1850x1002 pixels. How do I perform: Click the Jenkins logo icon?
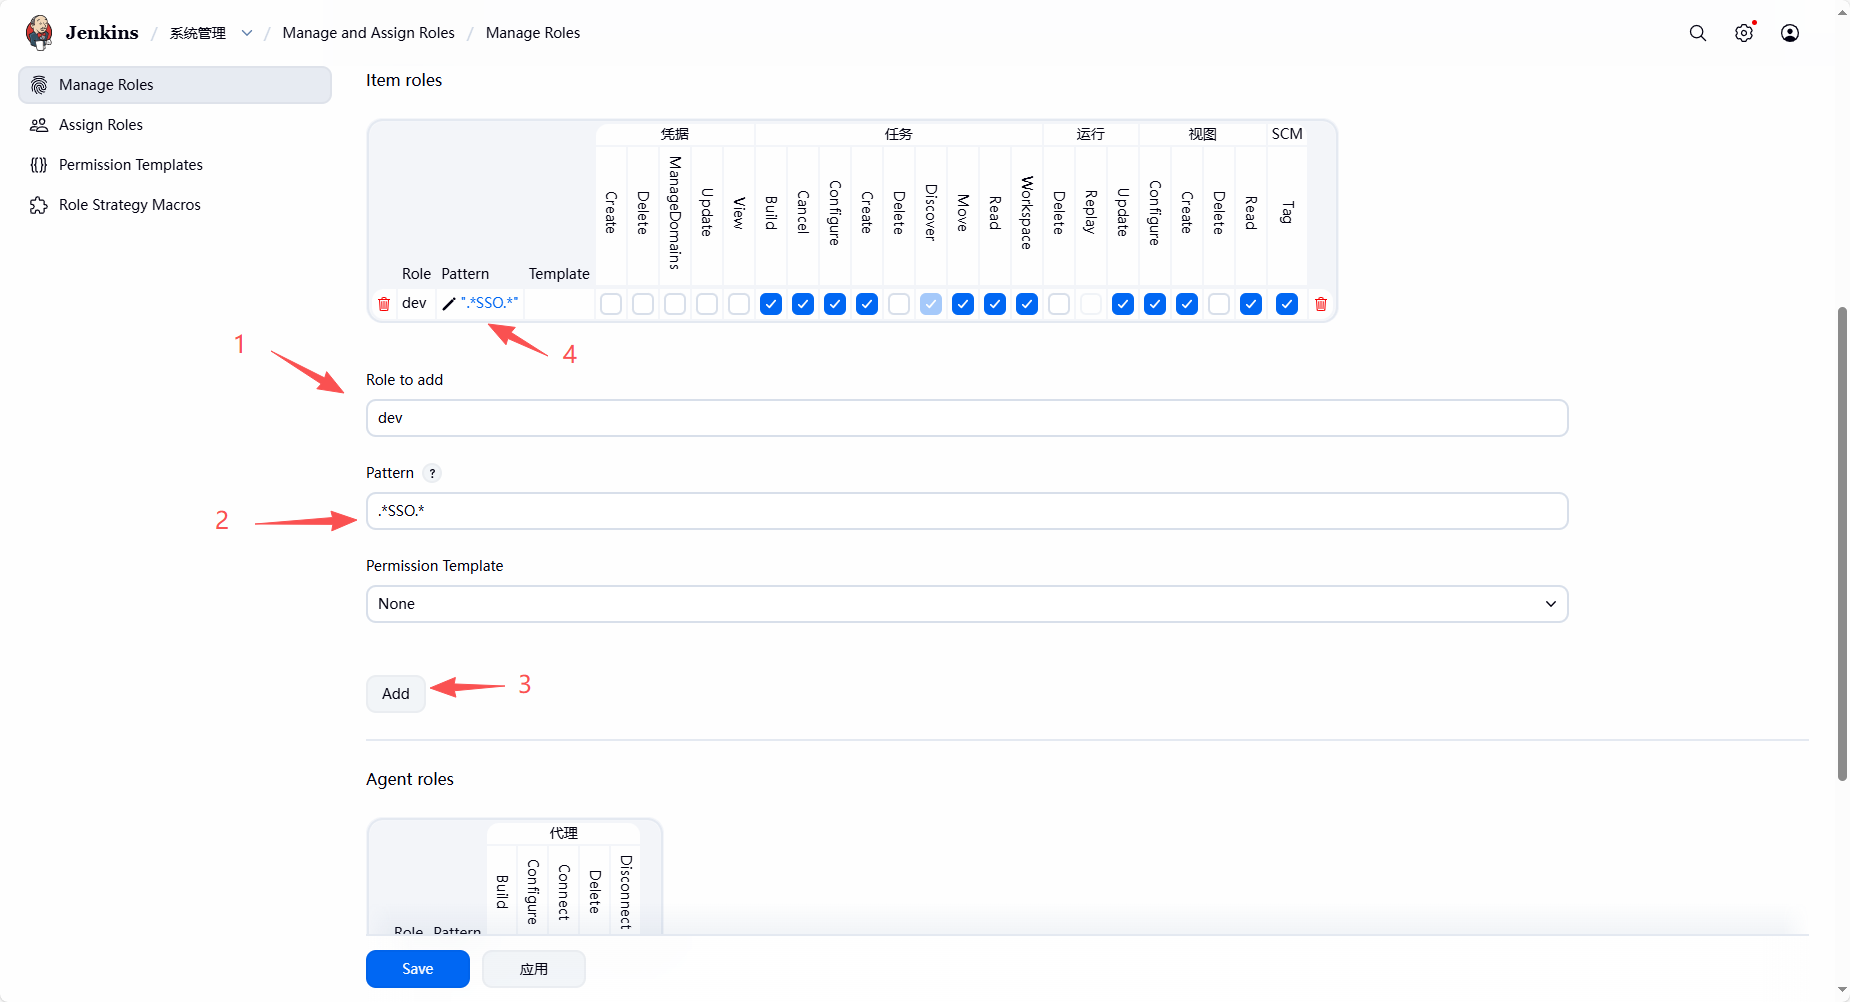(x=39, y=32)
